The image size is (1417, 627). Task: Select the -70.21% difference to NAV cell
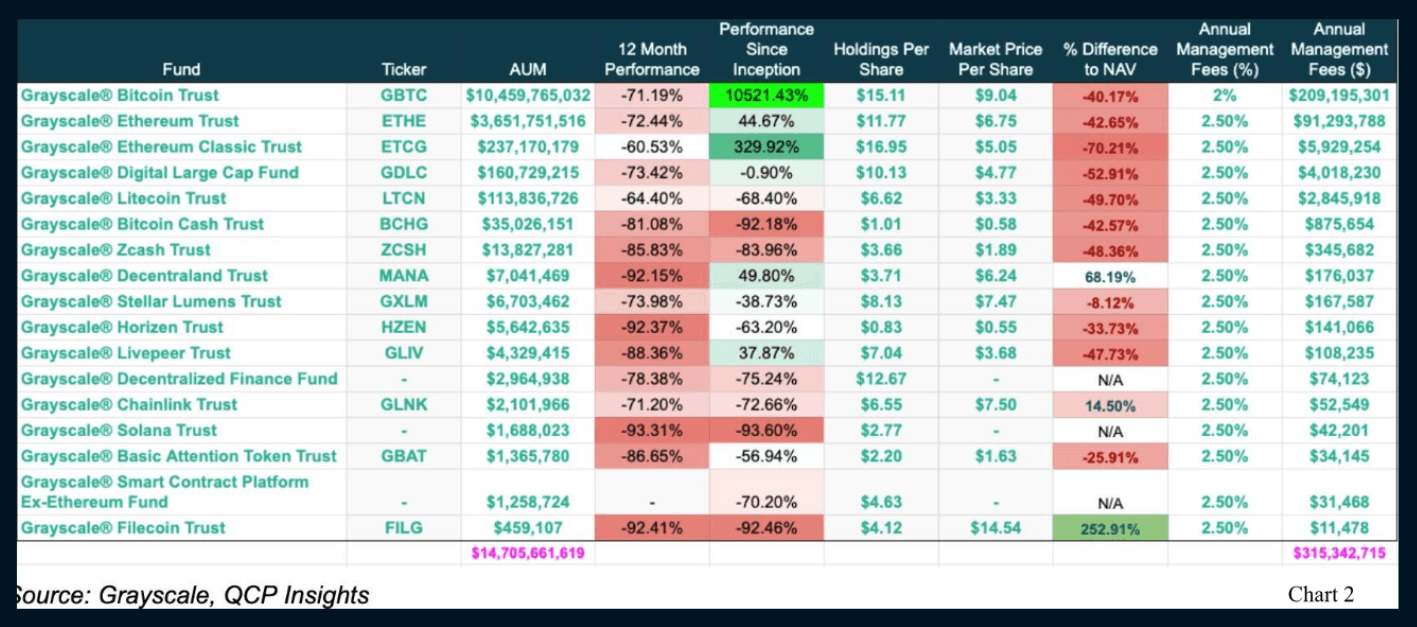coord(1110,147)
